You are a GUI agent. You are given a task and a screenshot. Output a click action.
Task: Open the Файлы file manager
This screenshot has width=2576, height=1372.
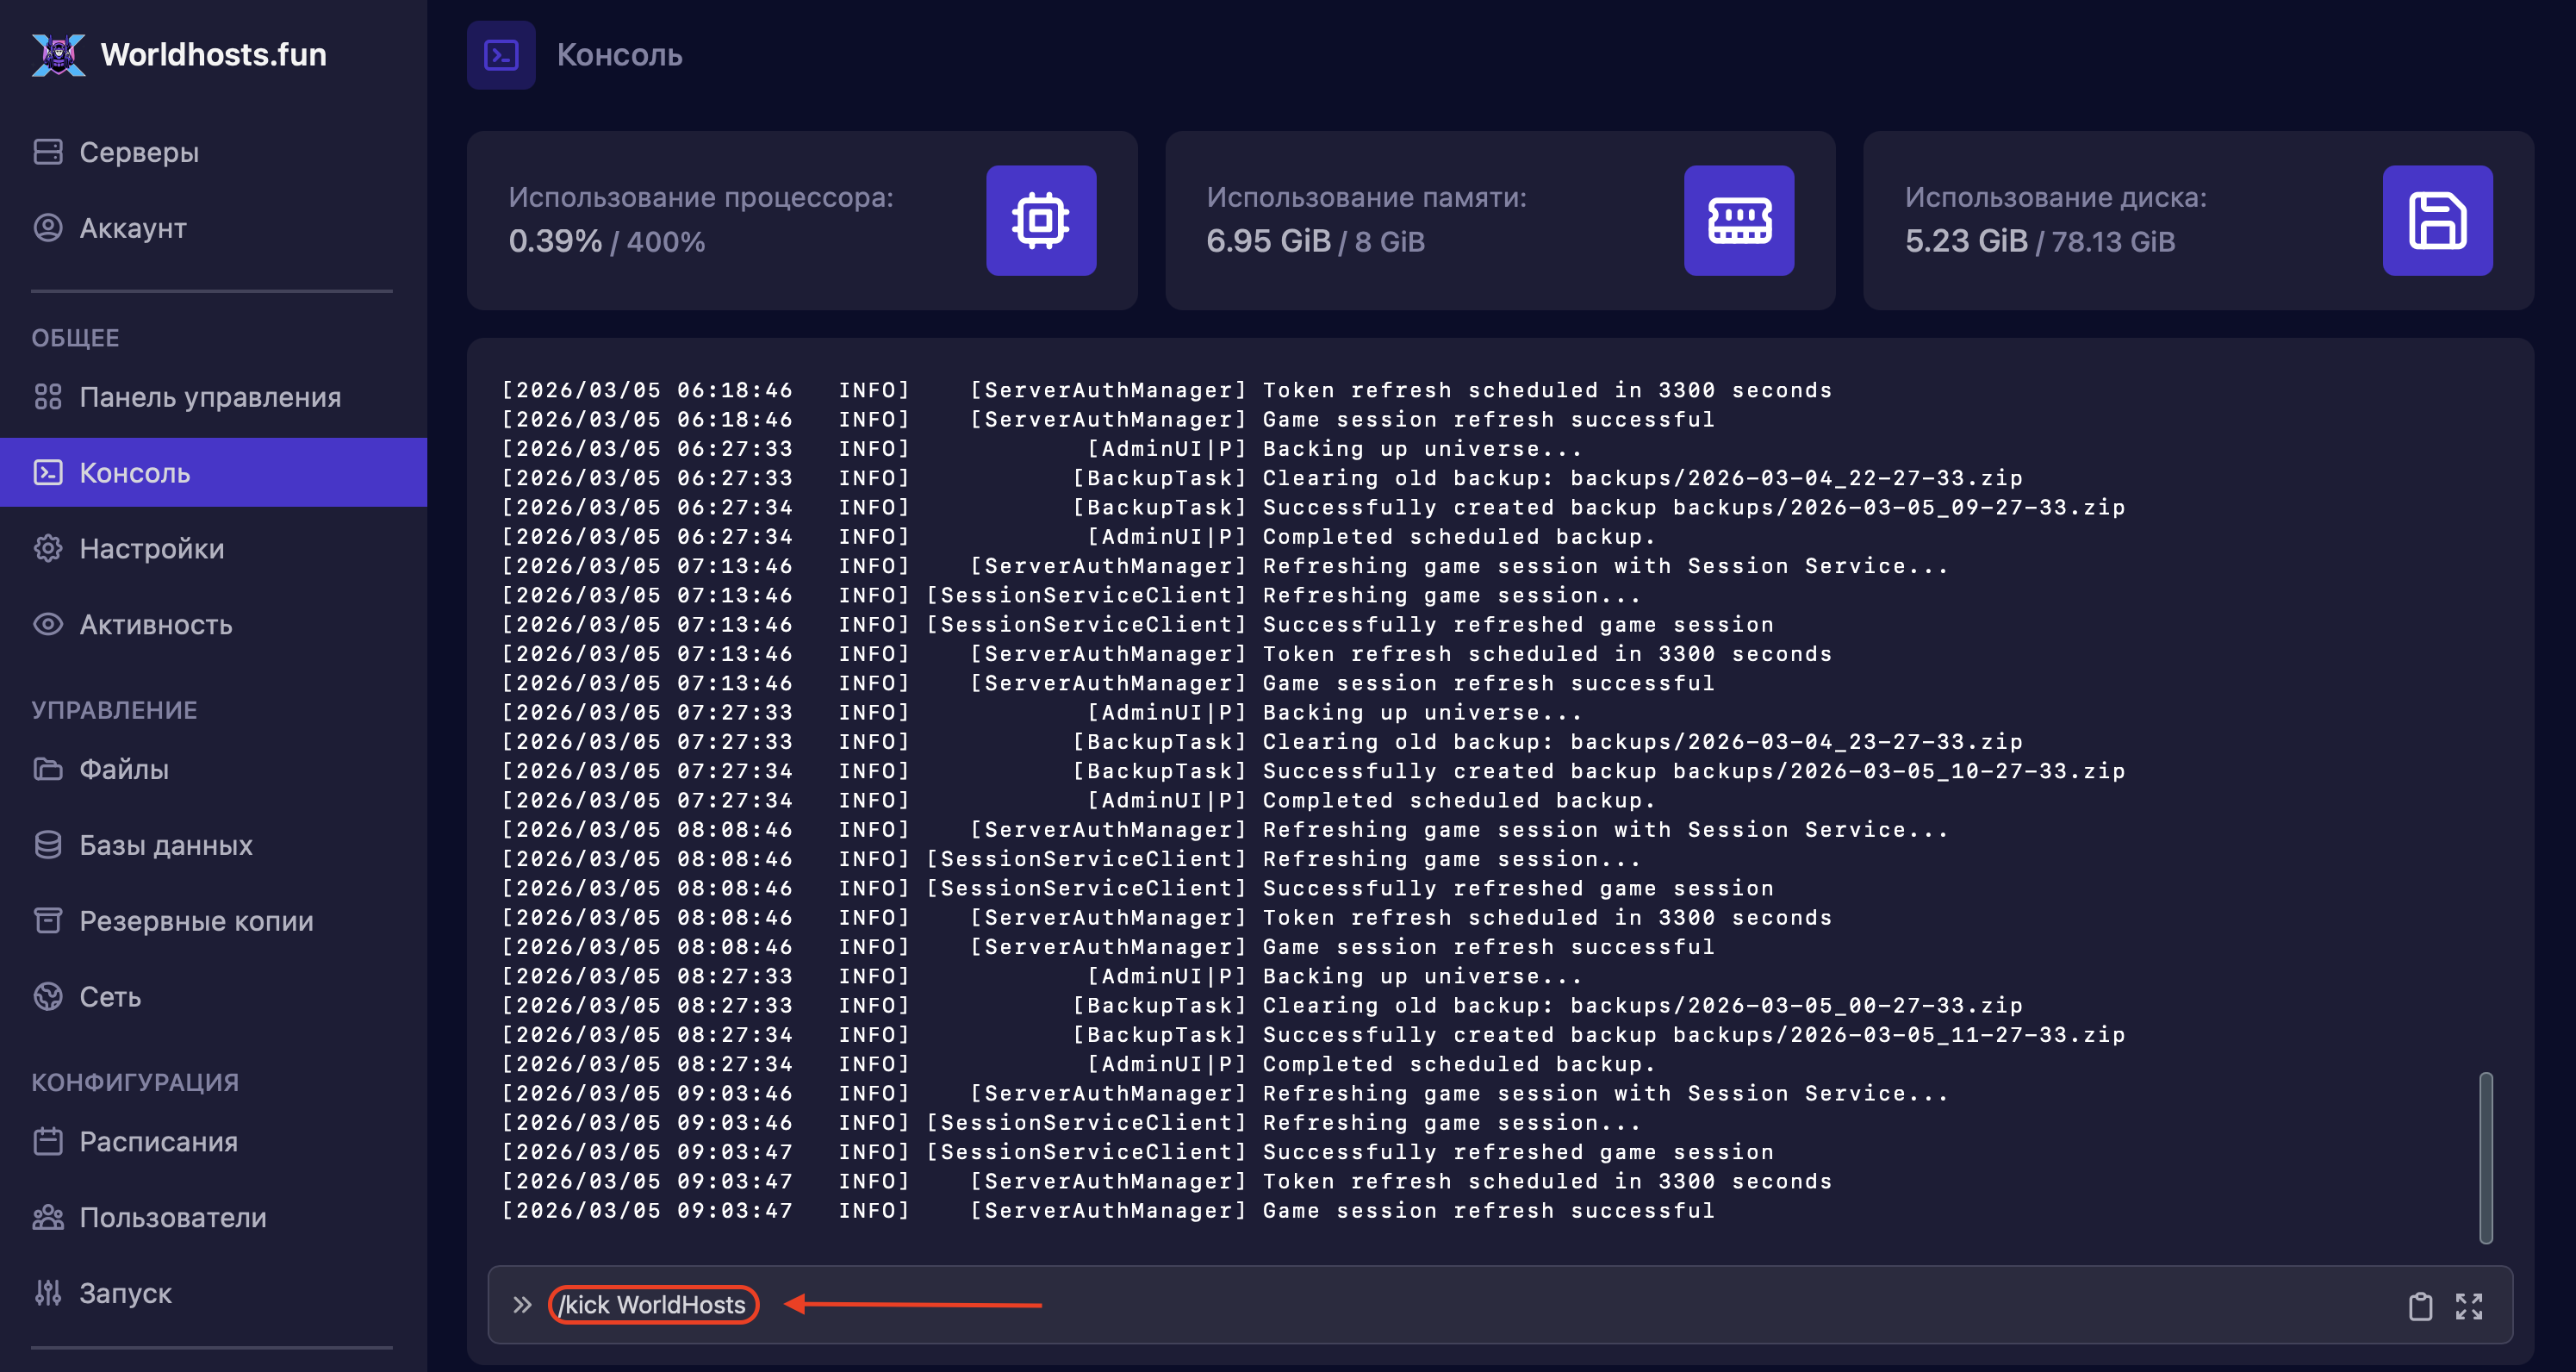[x=123, y=769]
